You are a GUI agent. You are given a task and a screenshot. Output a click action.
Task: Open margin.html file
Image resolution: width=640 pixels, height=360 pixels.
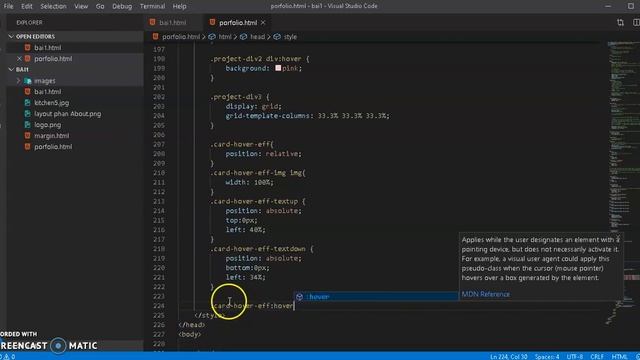51,136
